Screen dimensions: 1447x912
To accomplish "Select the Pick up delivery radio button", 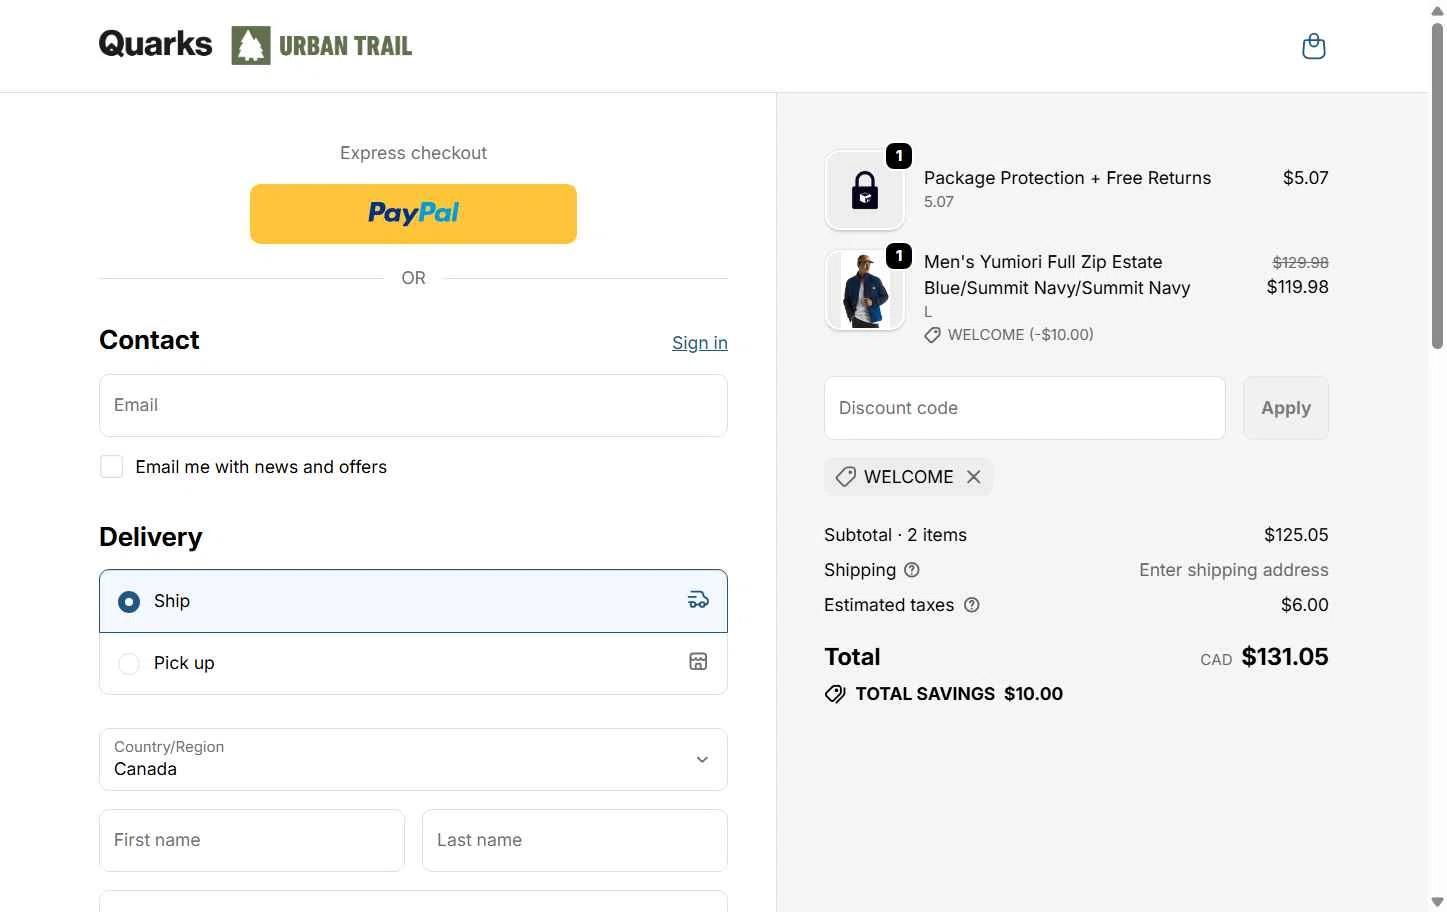I will click(x=129, y=664).
